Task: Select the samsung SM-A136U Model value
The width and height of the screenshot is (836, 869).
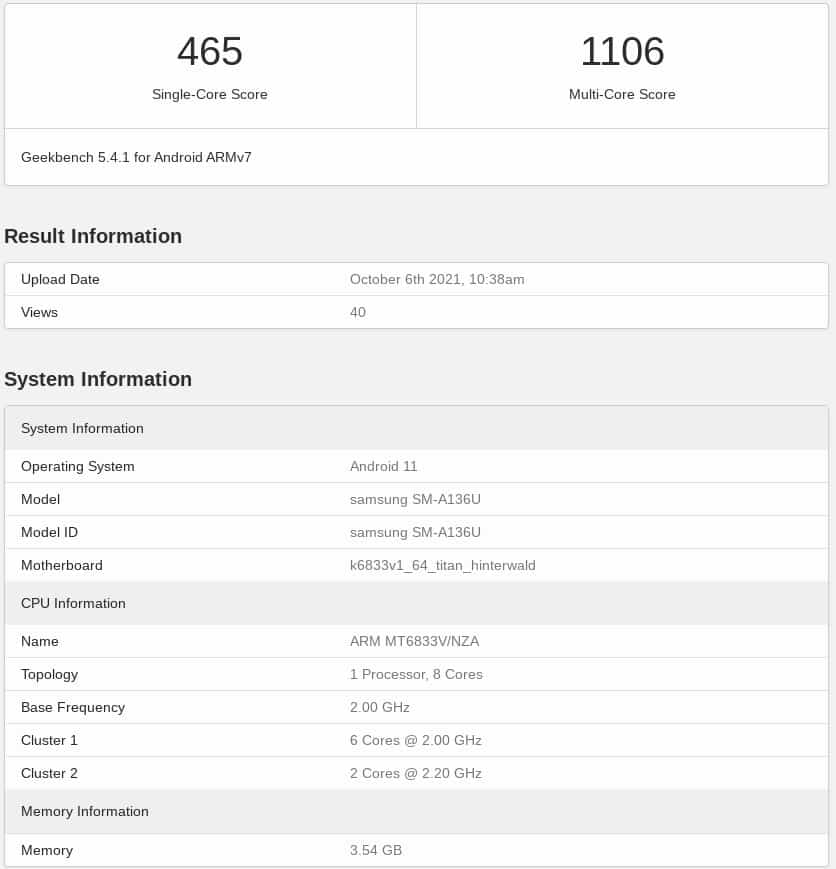Action: tap(415, 499)
